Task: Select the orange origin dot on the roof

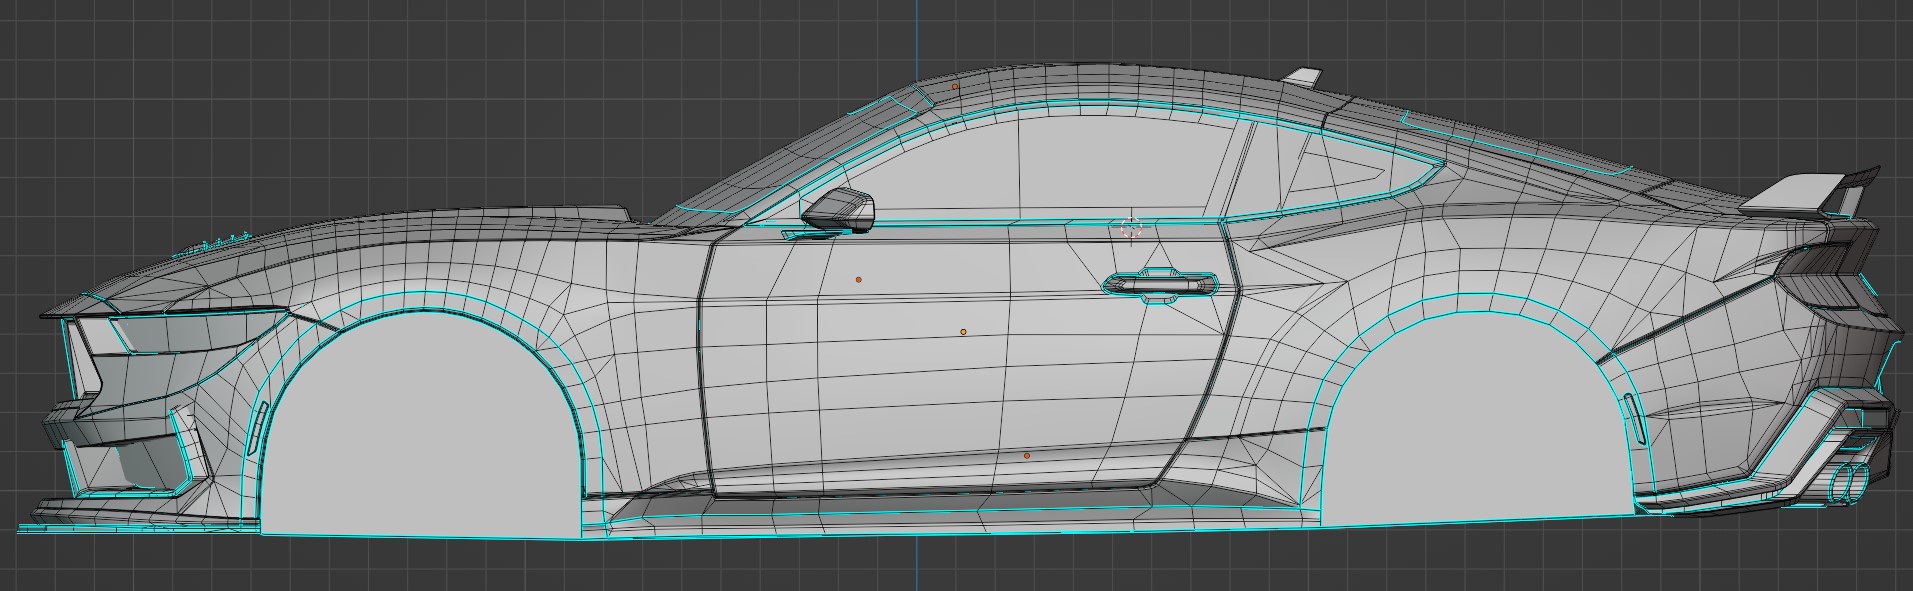Action: point(955,87)
